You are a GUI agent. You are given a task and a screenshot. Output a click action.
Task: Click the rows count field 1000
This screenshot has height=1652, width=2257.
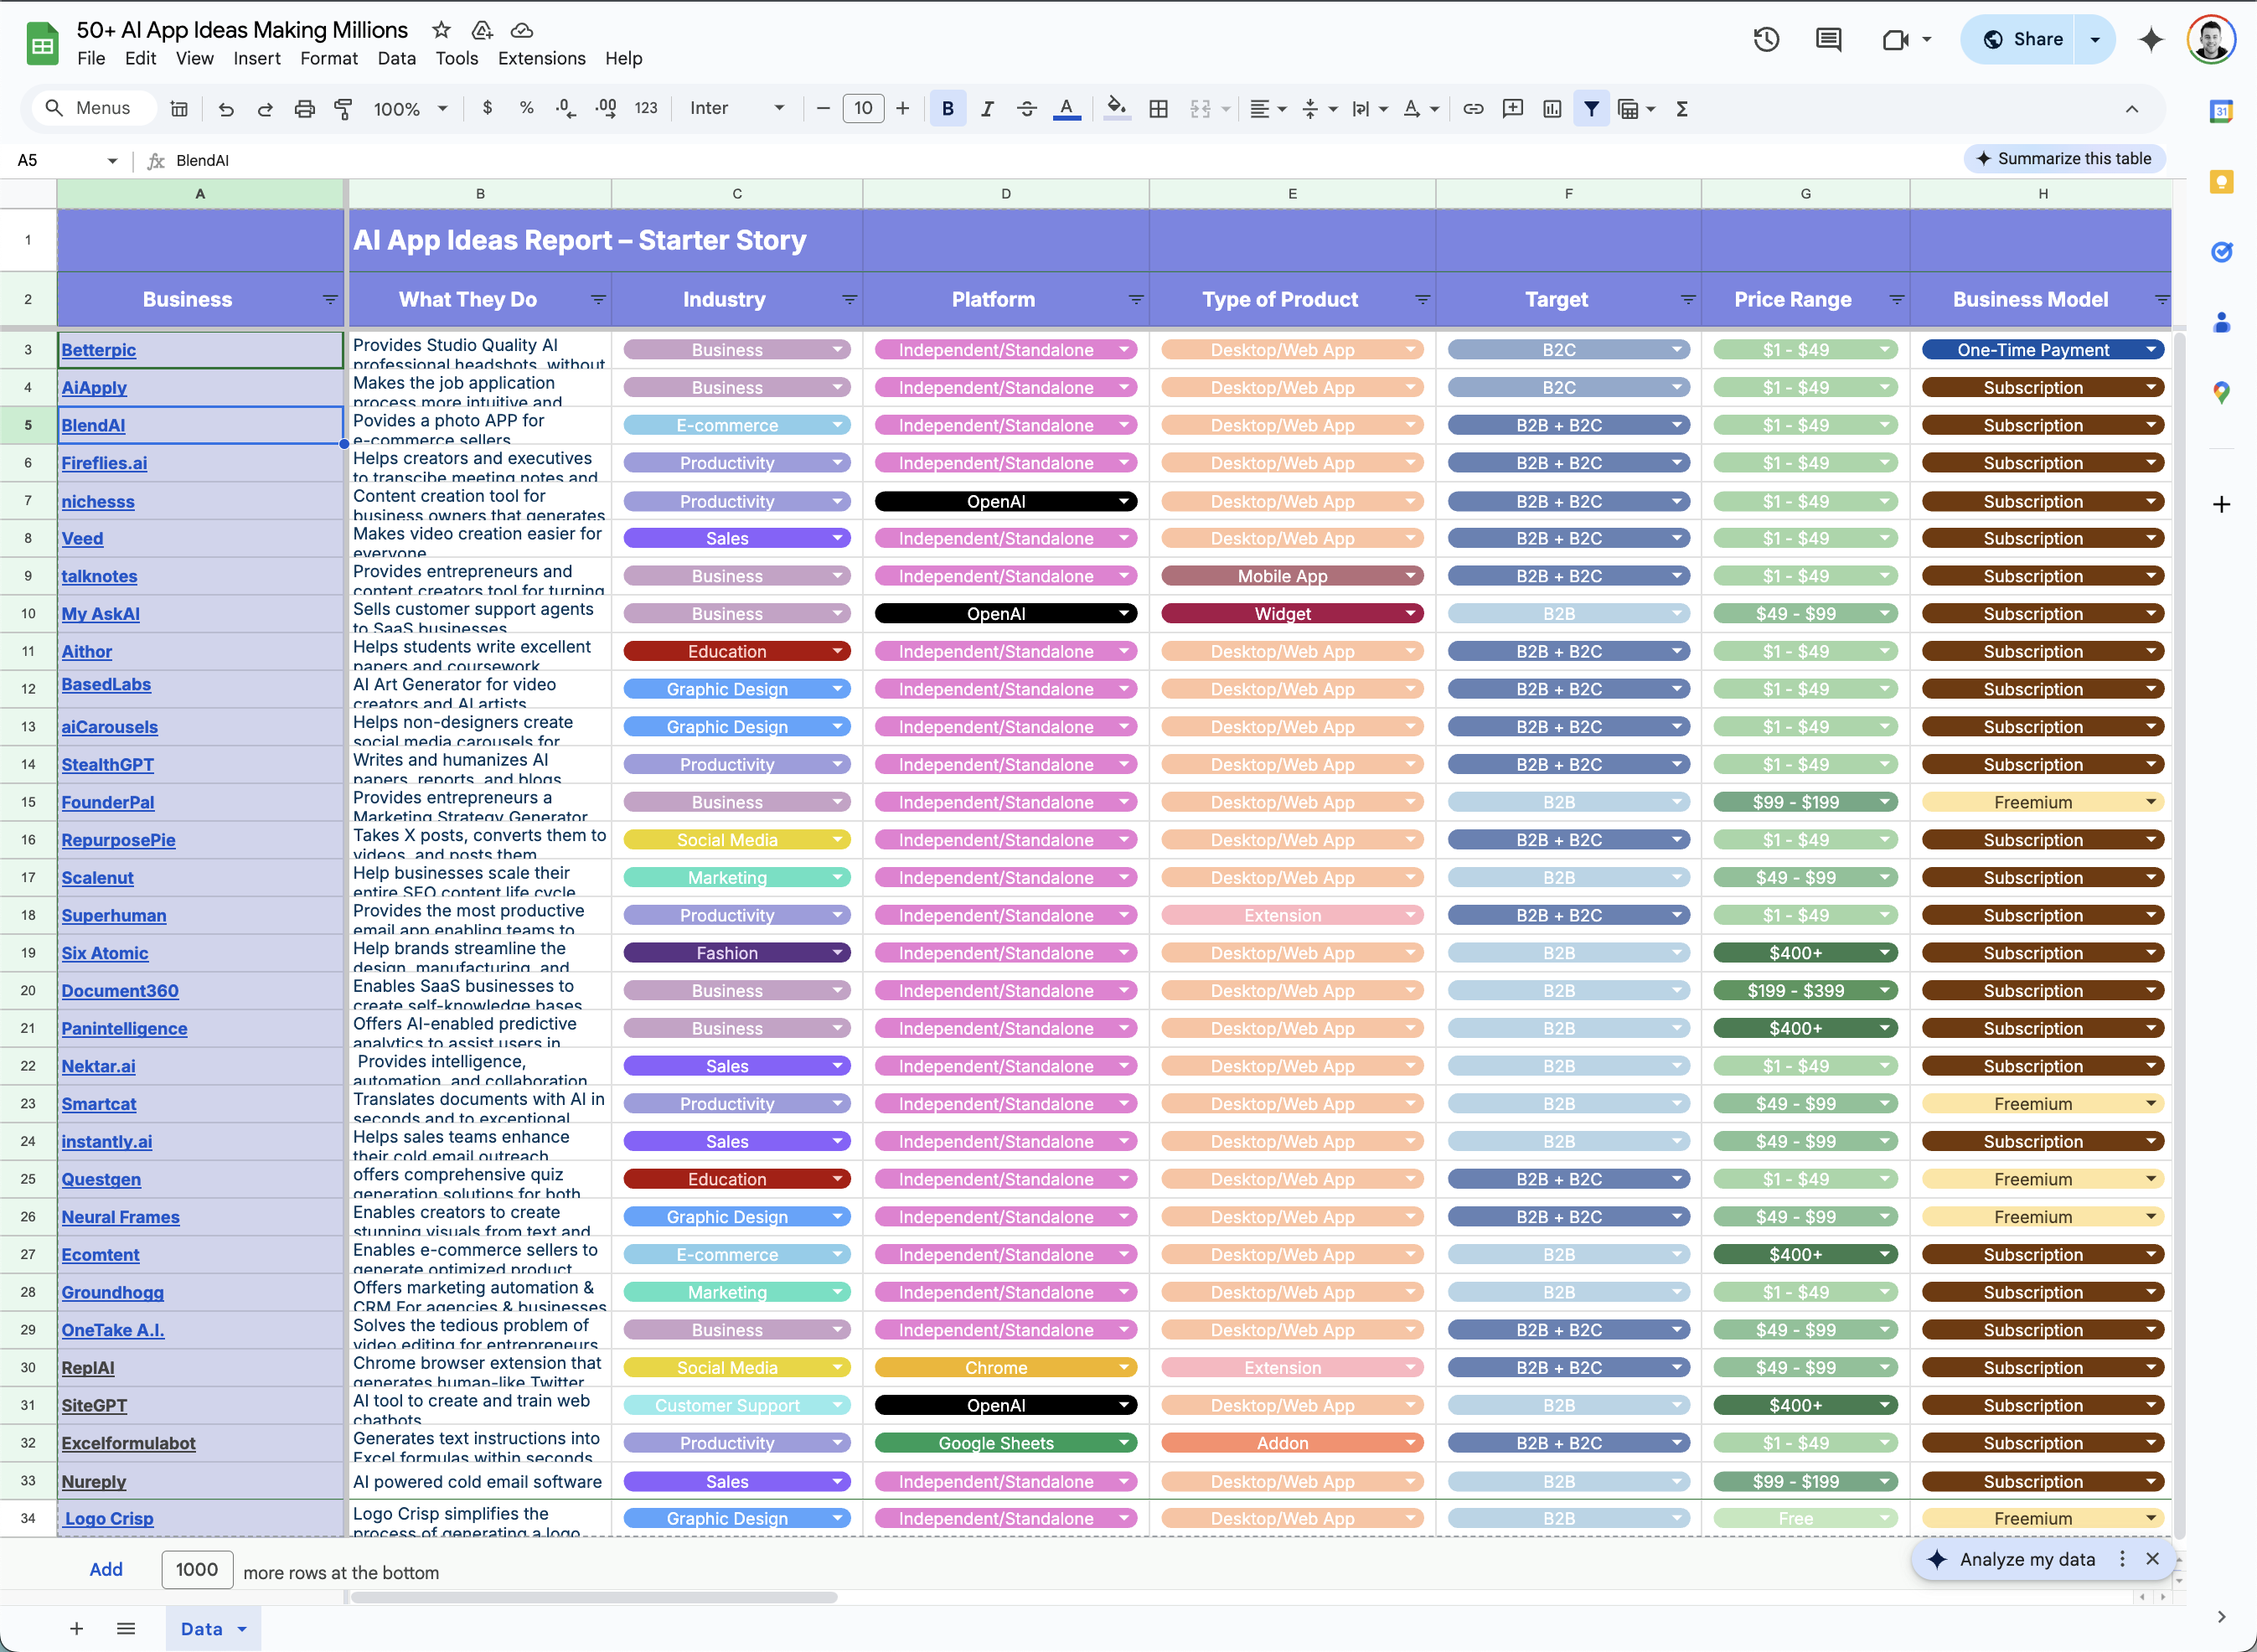pos(197,1569)
